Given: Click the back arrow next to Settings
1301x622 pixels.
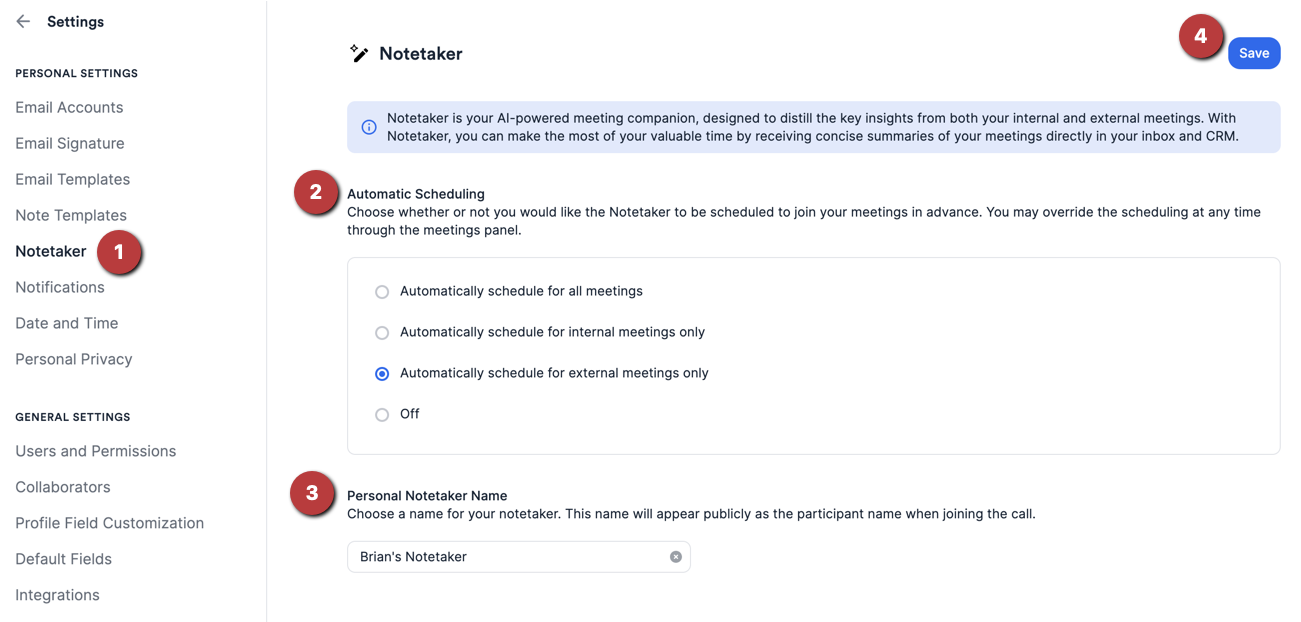Looking at the screenshot, I should tap(22, 21).
